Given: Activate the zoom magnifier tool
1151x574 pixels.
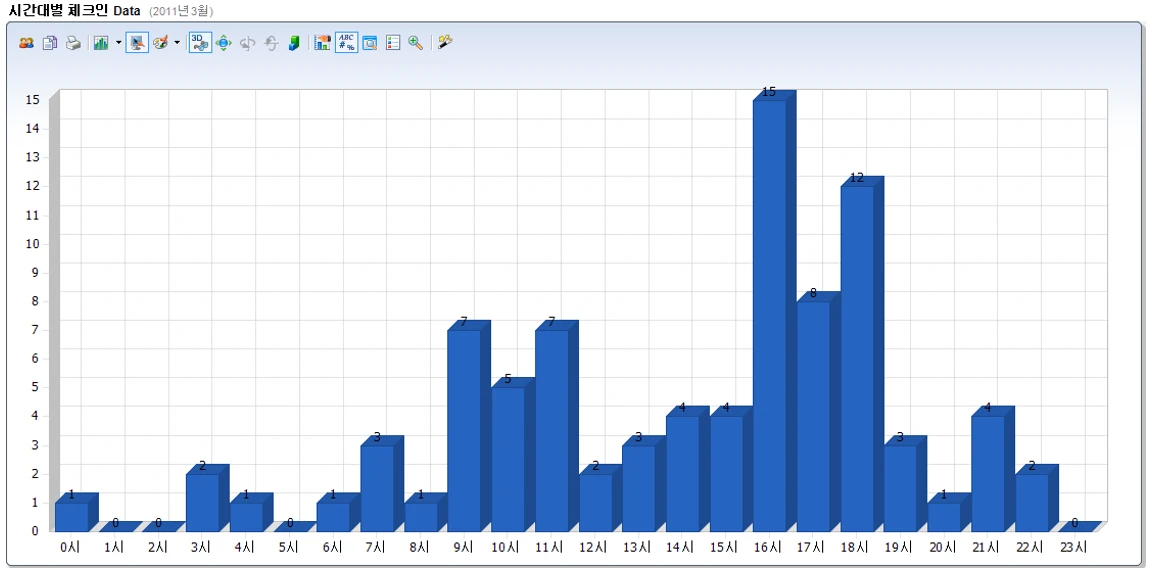Looking at the screenshot, I should [x=415, y=43].
